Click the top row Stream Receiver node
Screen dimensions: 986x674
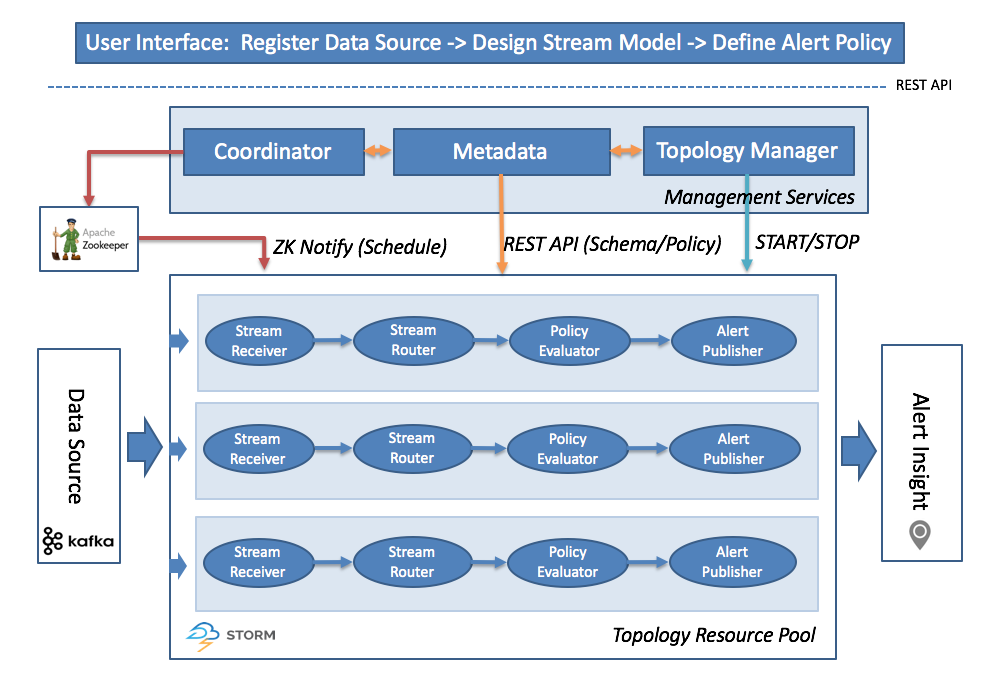pyautogui.click(x=258, y=341)
